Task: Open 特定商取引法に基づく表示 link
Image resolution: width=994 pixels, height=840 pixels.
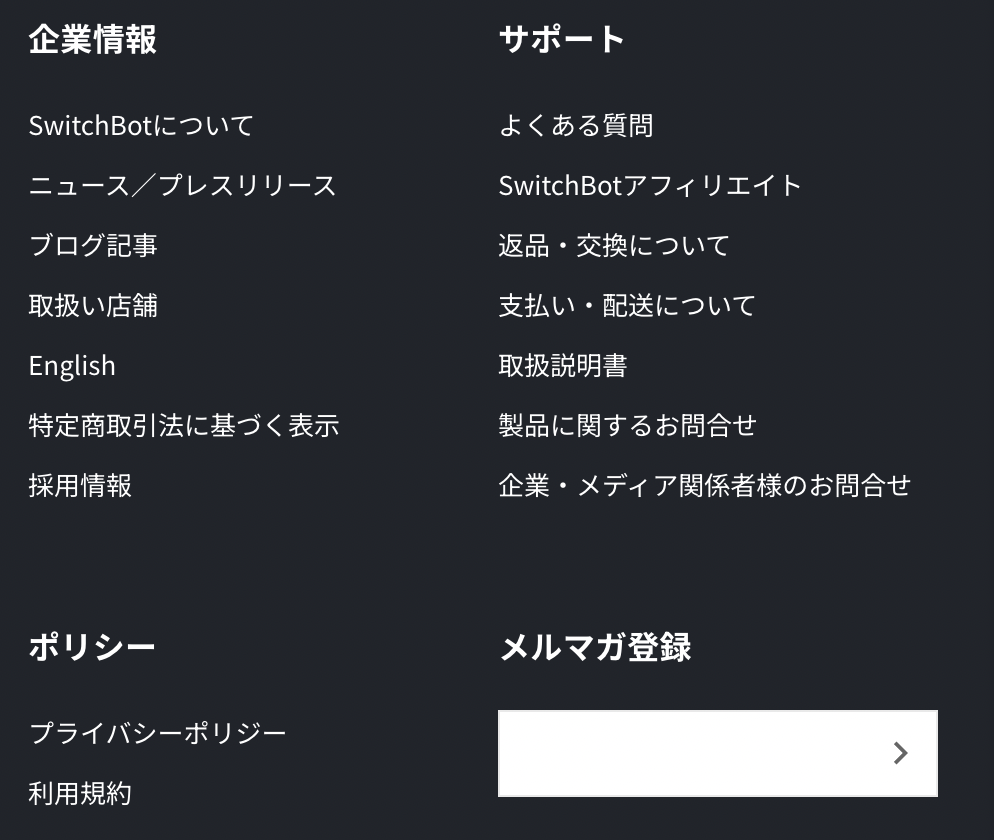Action: tap(184, 425)
